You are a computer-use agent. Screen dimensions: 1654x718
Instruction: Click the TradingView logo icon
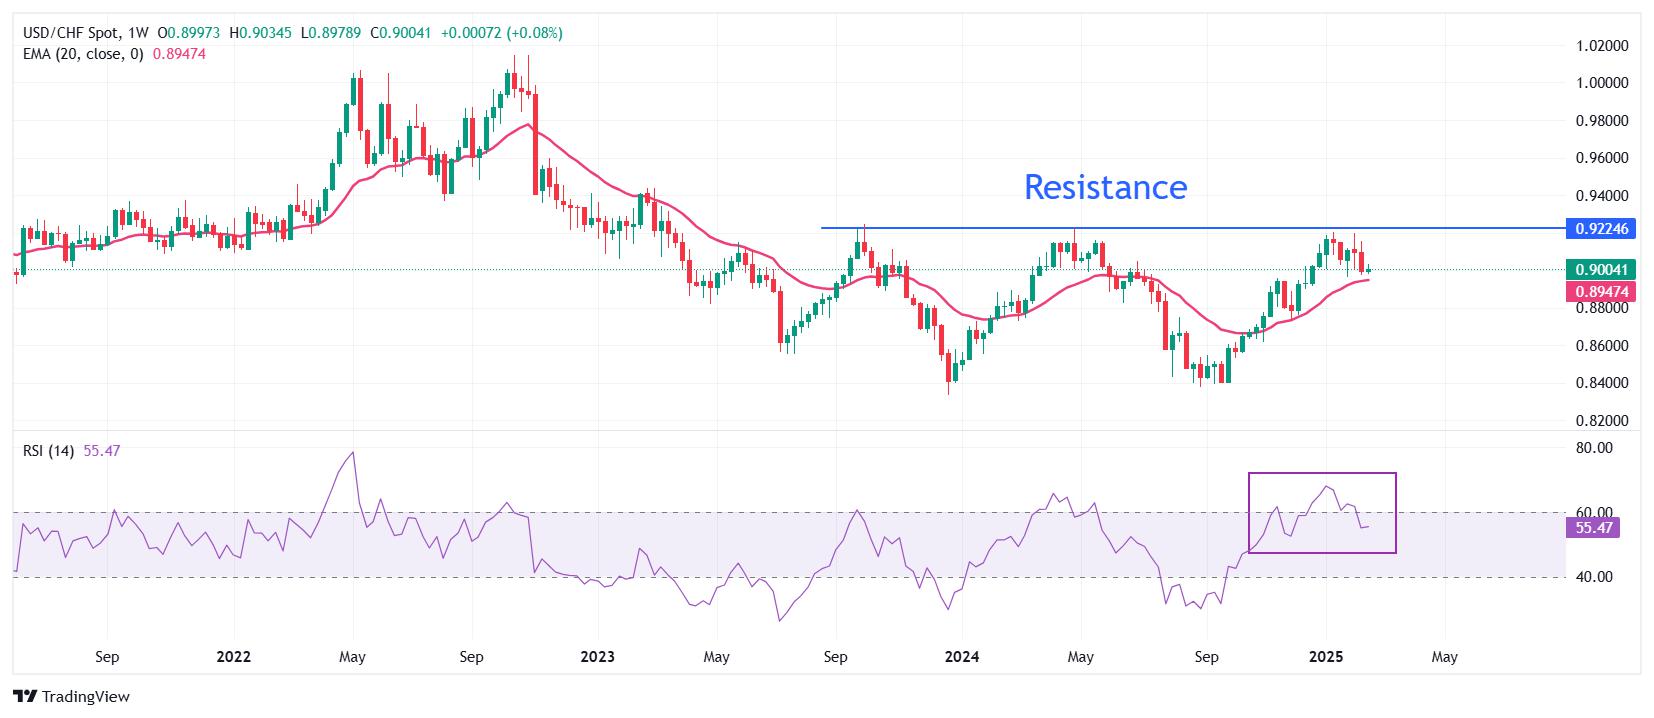pyautogui.click(x=25, y=696)
